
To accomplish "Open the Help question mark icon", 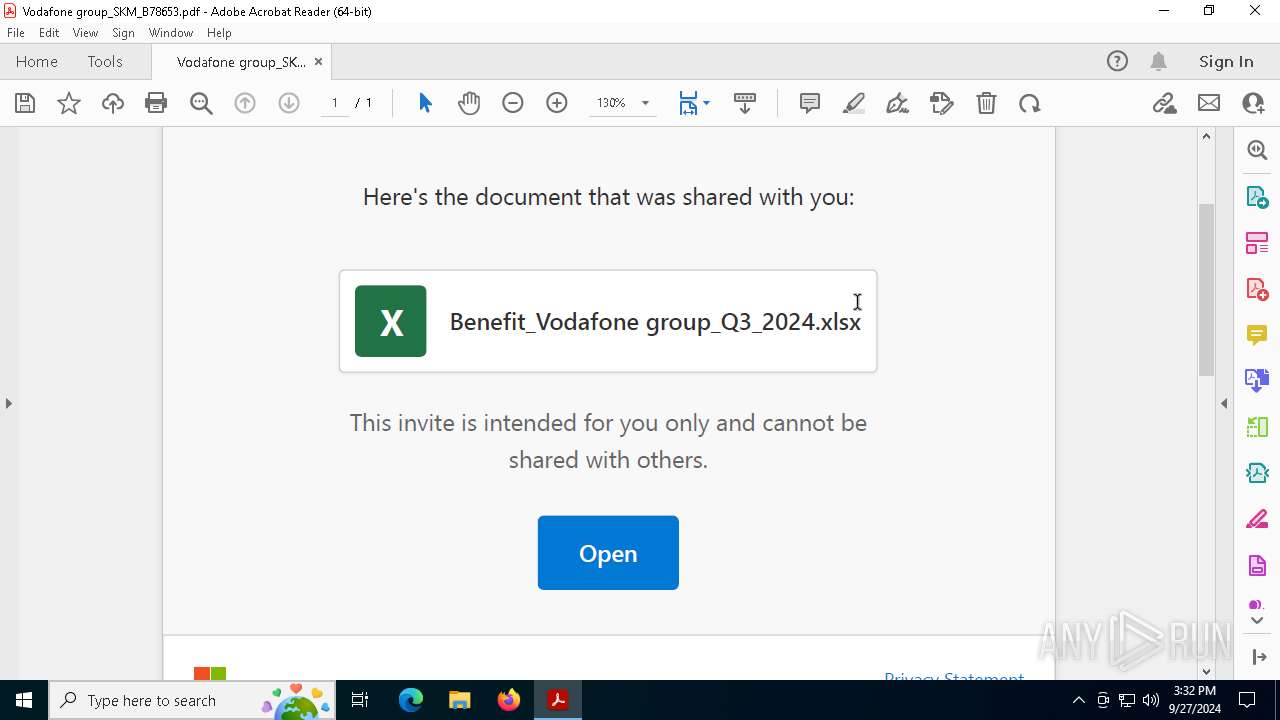I will click(x=1117, y=61).
